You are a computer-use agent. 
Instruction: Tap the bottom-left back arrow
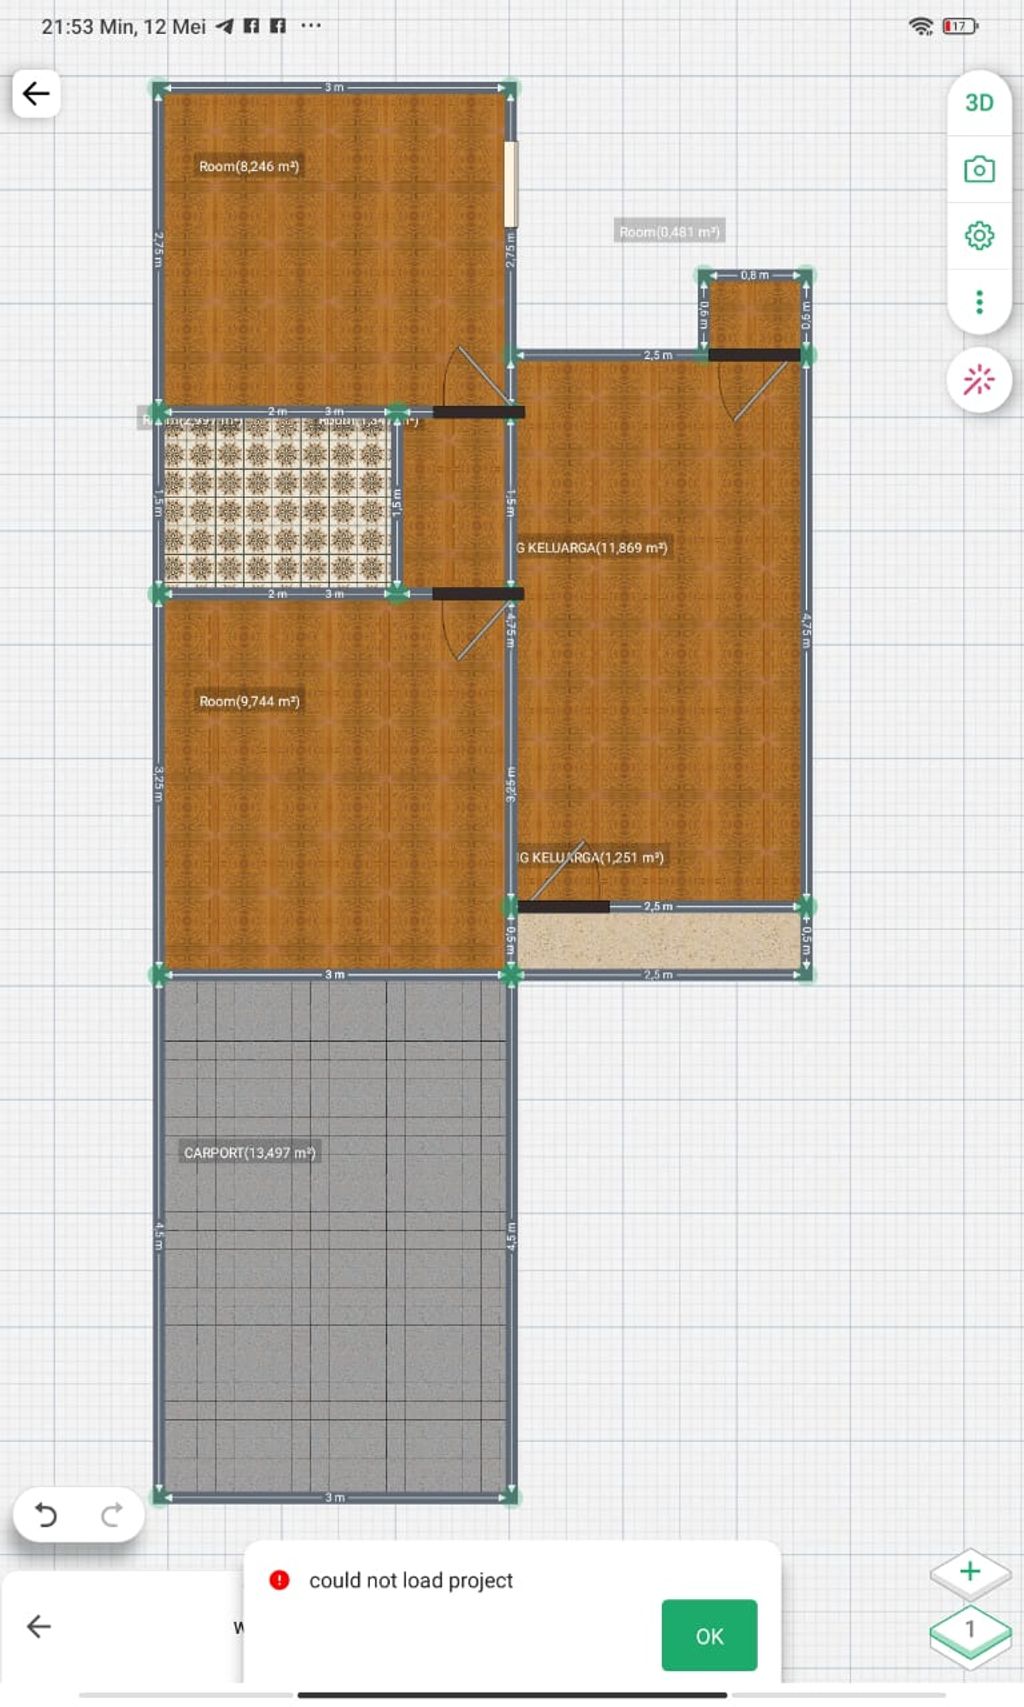click(x=38, y=1627)
